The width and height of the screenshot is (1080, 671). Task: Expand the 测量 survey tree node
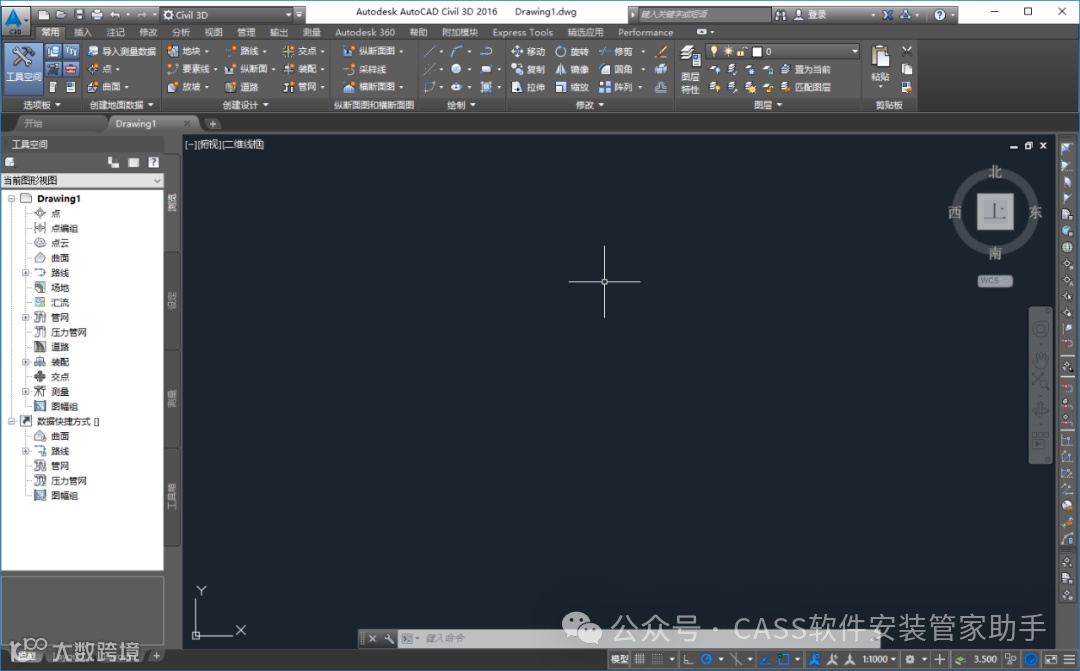25,391
